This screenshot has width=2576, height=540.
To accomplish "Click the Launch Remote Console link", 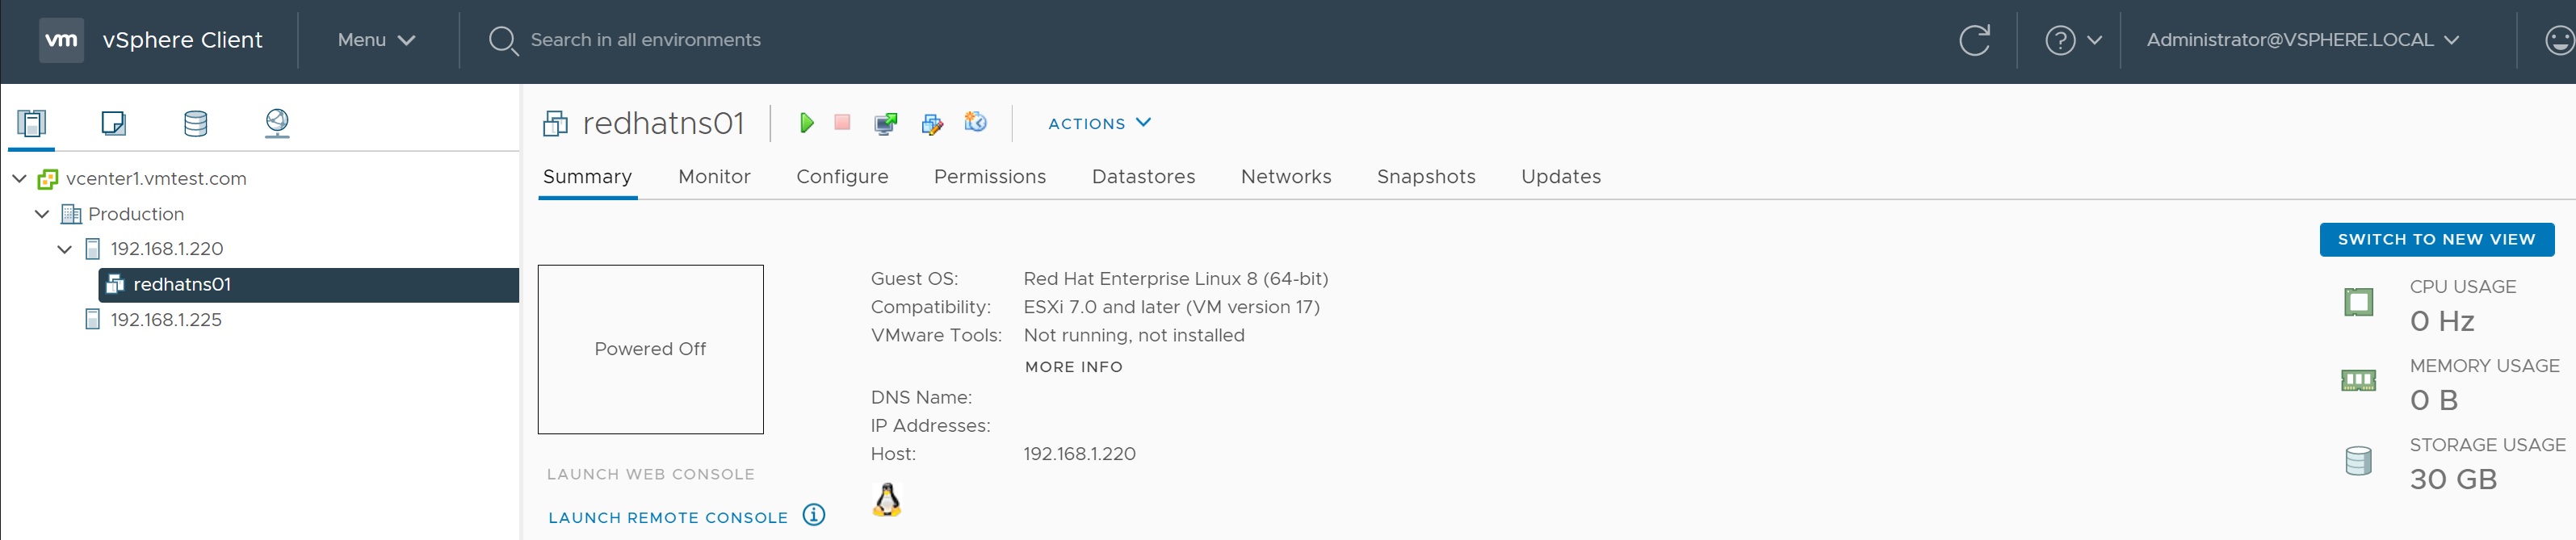I will [x=668, y=518].
